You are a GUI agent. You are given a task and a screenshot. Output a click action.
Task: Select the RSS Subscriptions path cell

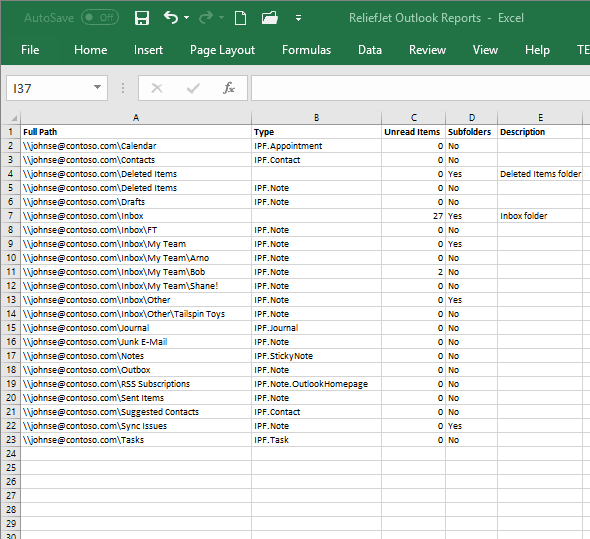point(136,384)
